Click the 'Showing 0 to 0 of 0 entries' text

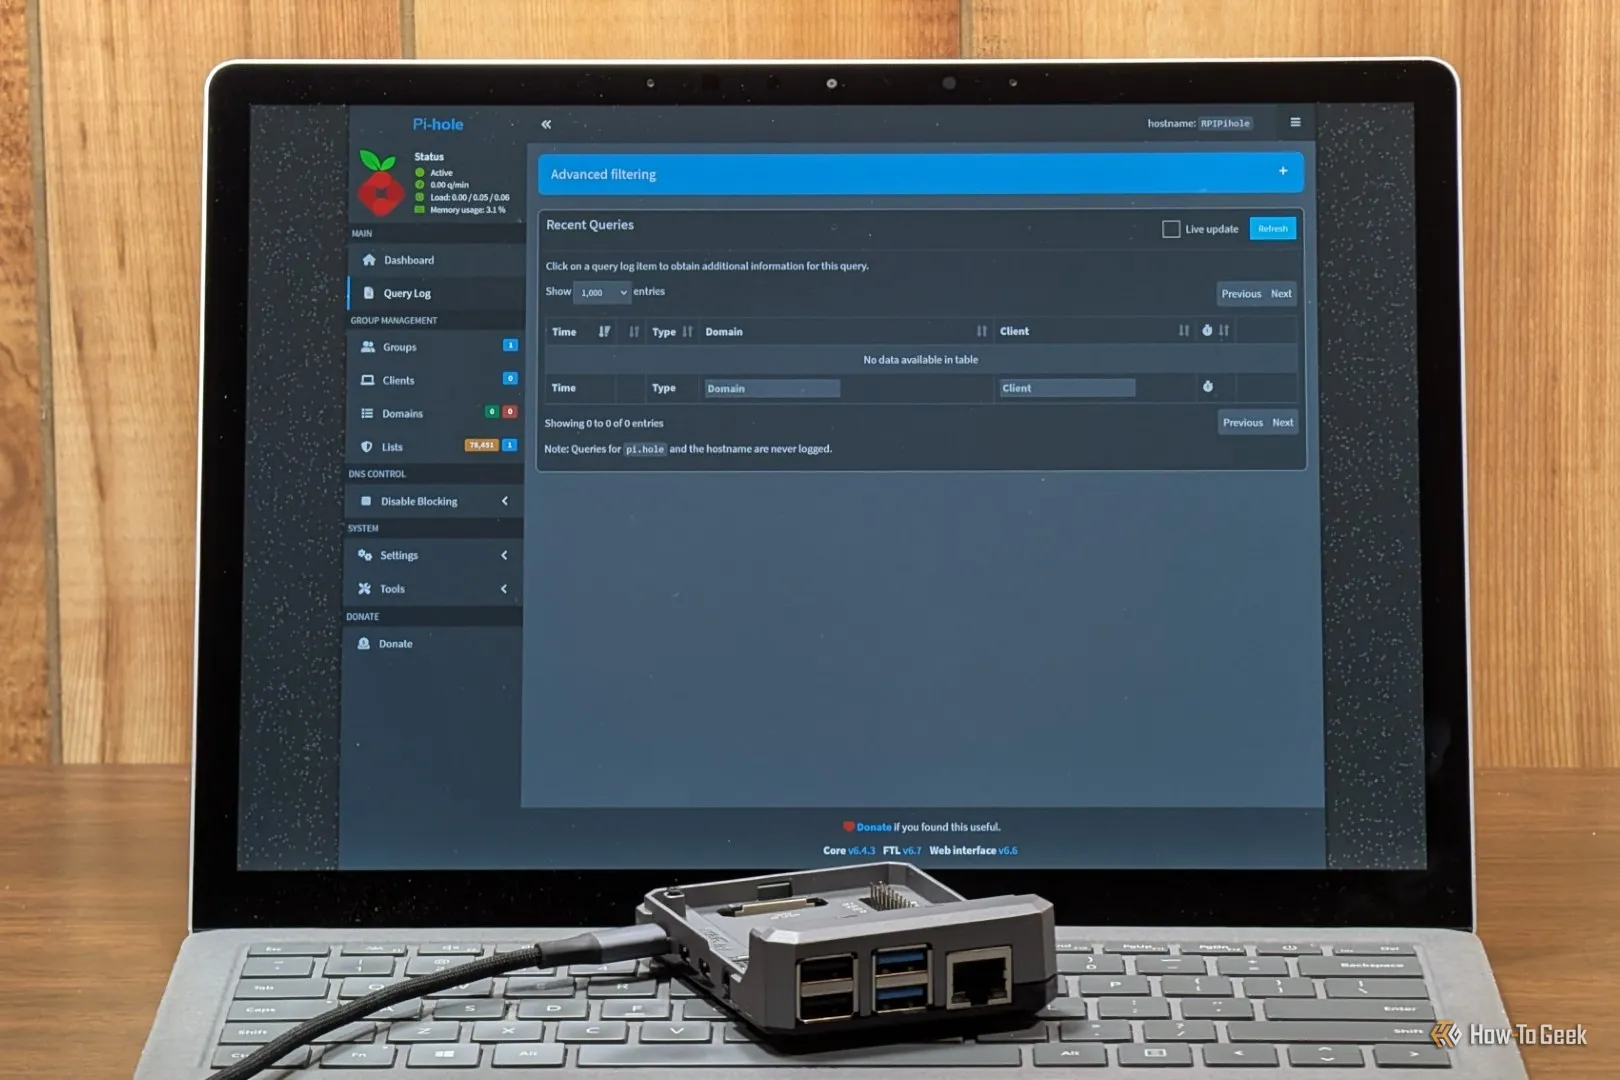click(604, 423)
